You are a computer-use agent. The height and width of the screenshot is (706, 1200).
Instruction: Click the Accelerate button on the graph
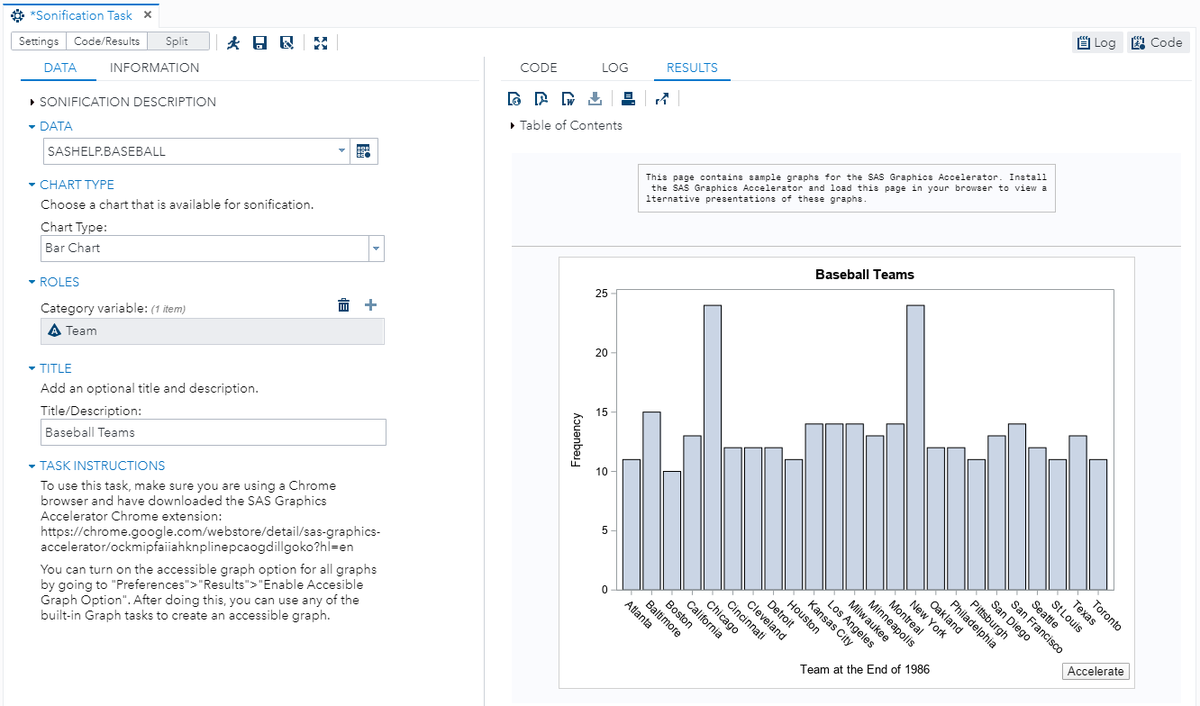1096,671
